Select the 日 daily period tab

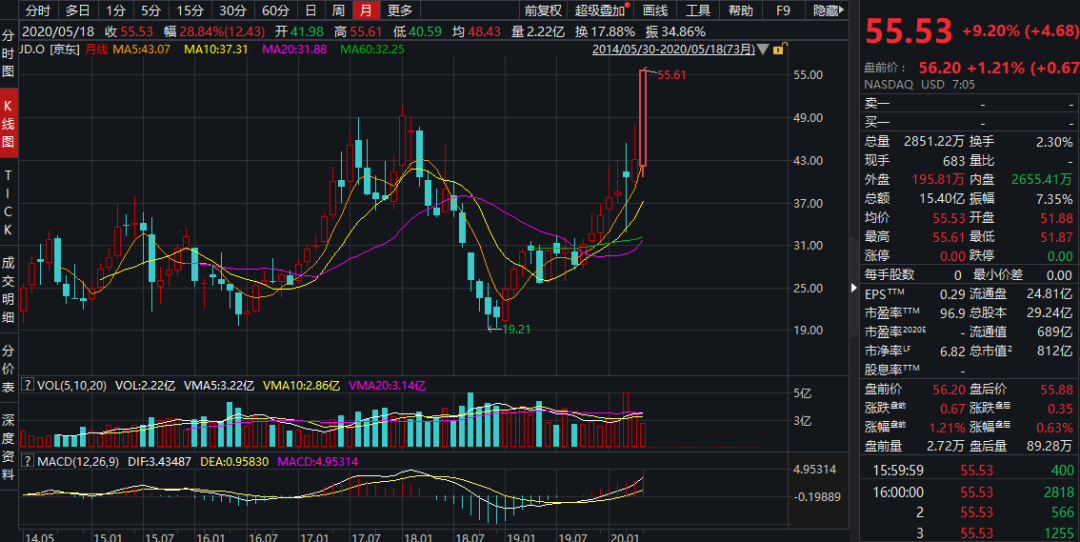tap(312, 11)
